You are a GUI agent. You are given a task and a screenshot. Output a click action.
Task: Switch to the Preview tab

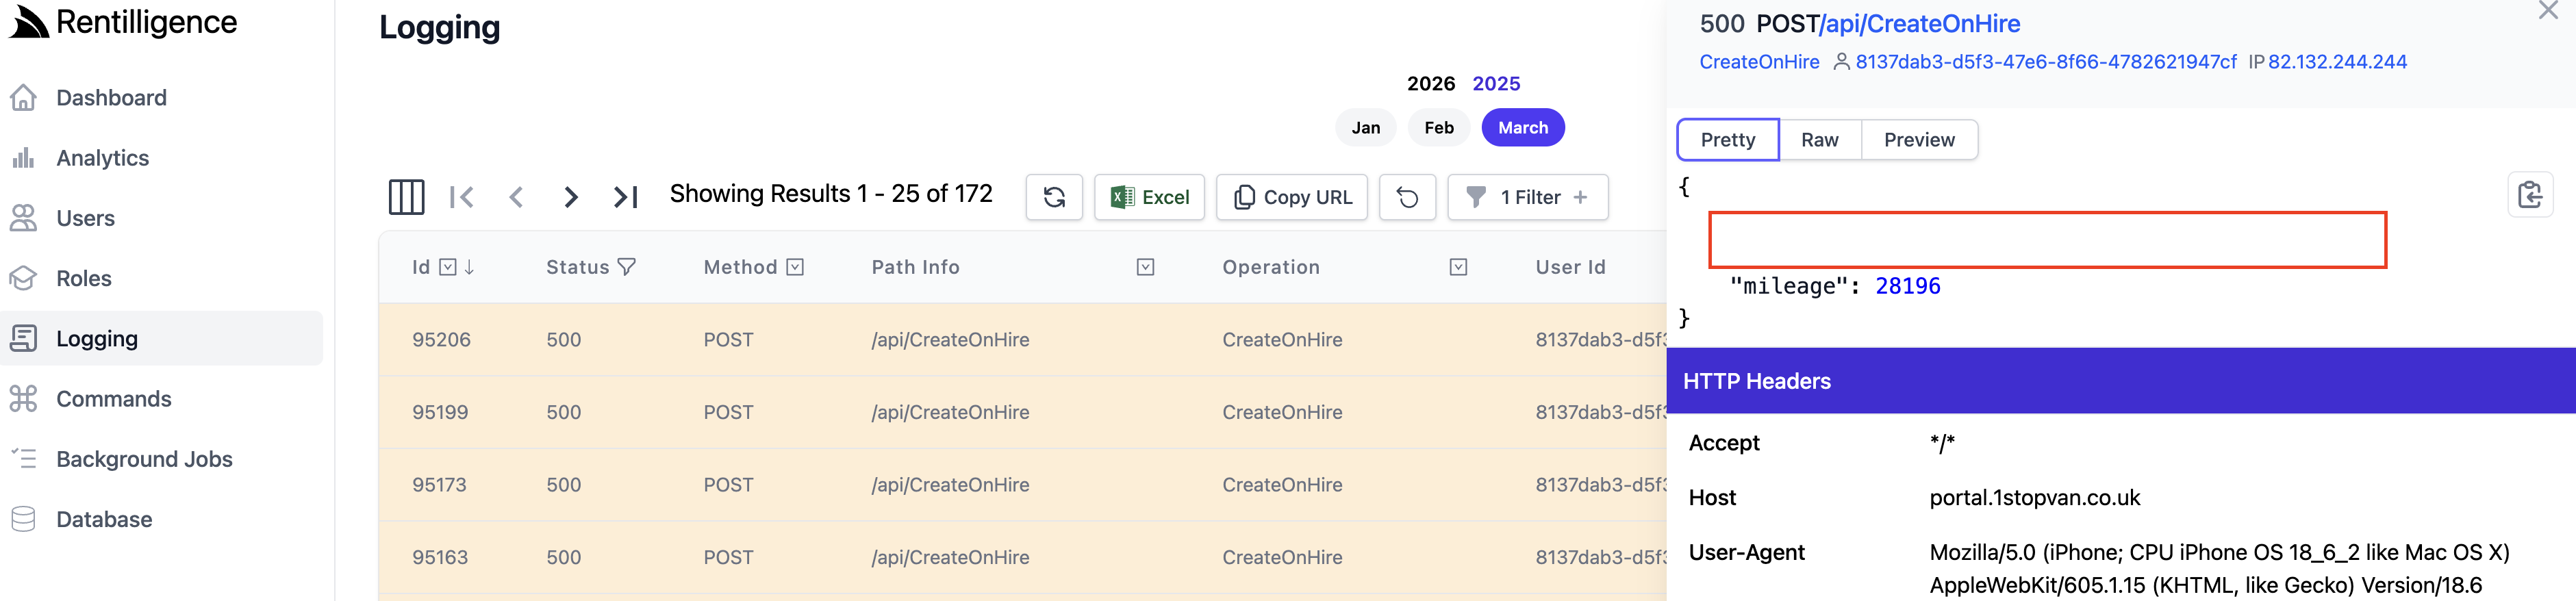click(1918, 140)
